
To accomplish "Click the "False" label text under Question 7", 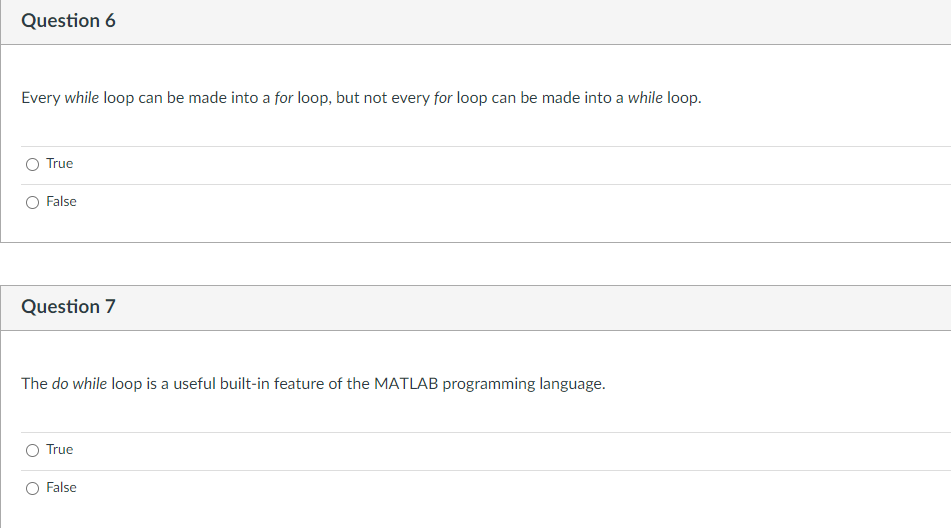I will pos(61,488).
